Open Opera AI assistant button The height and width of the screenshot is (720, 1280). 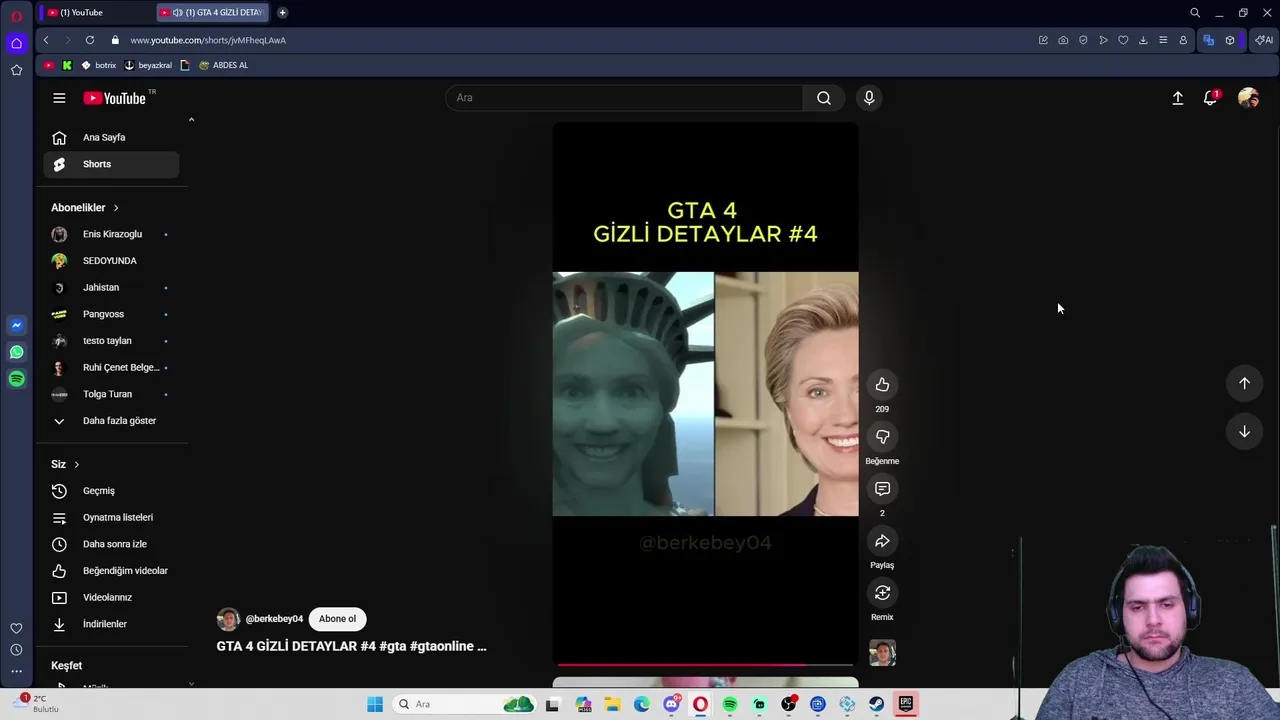1264,40
